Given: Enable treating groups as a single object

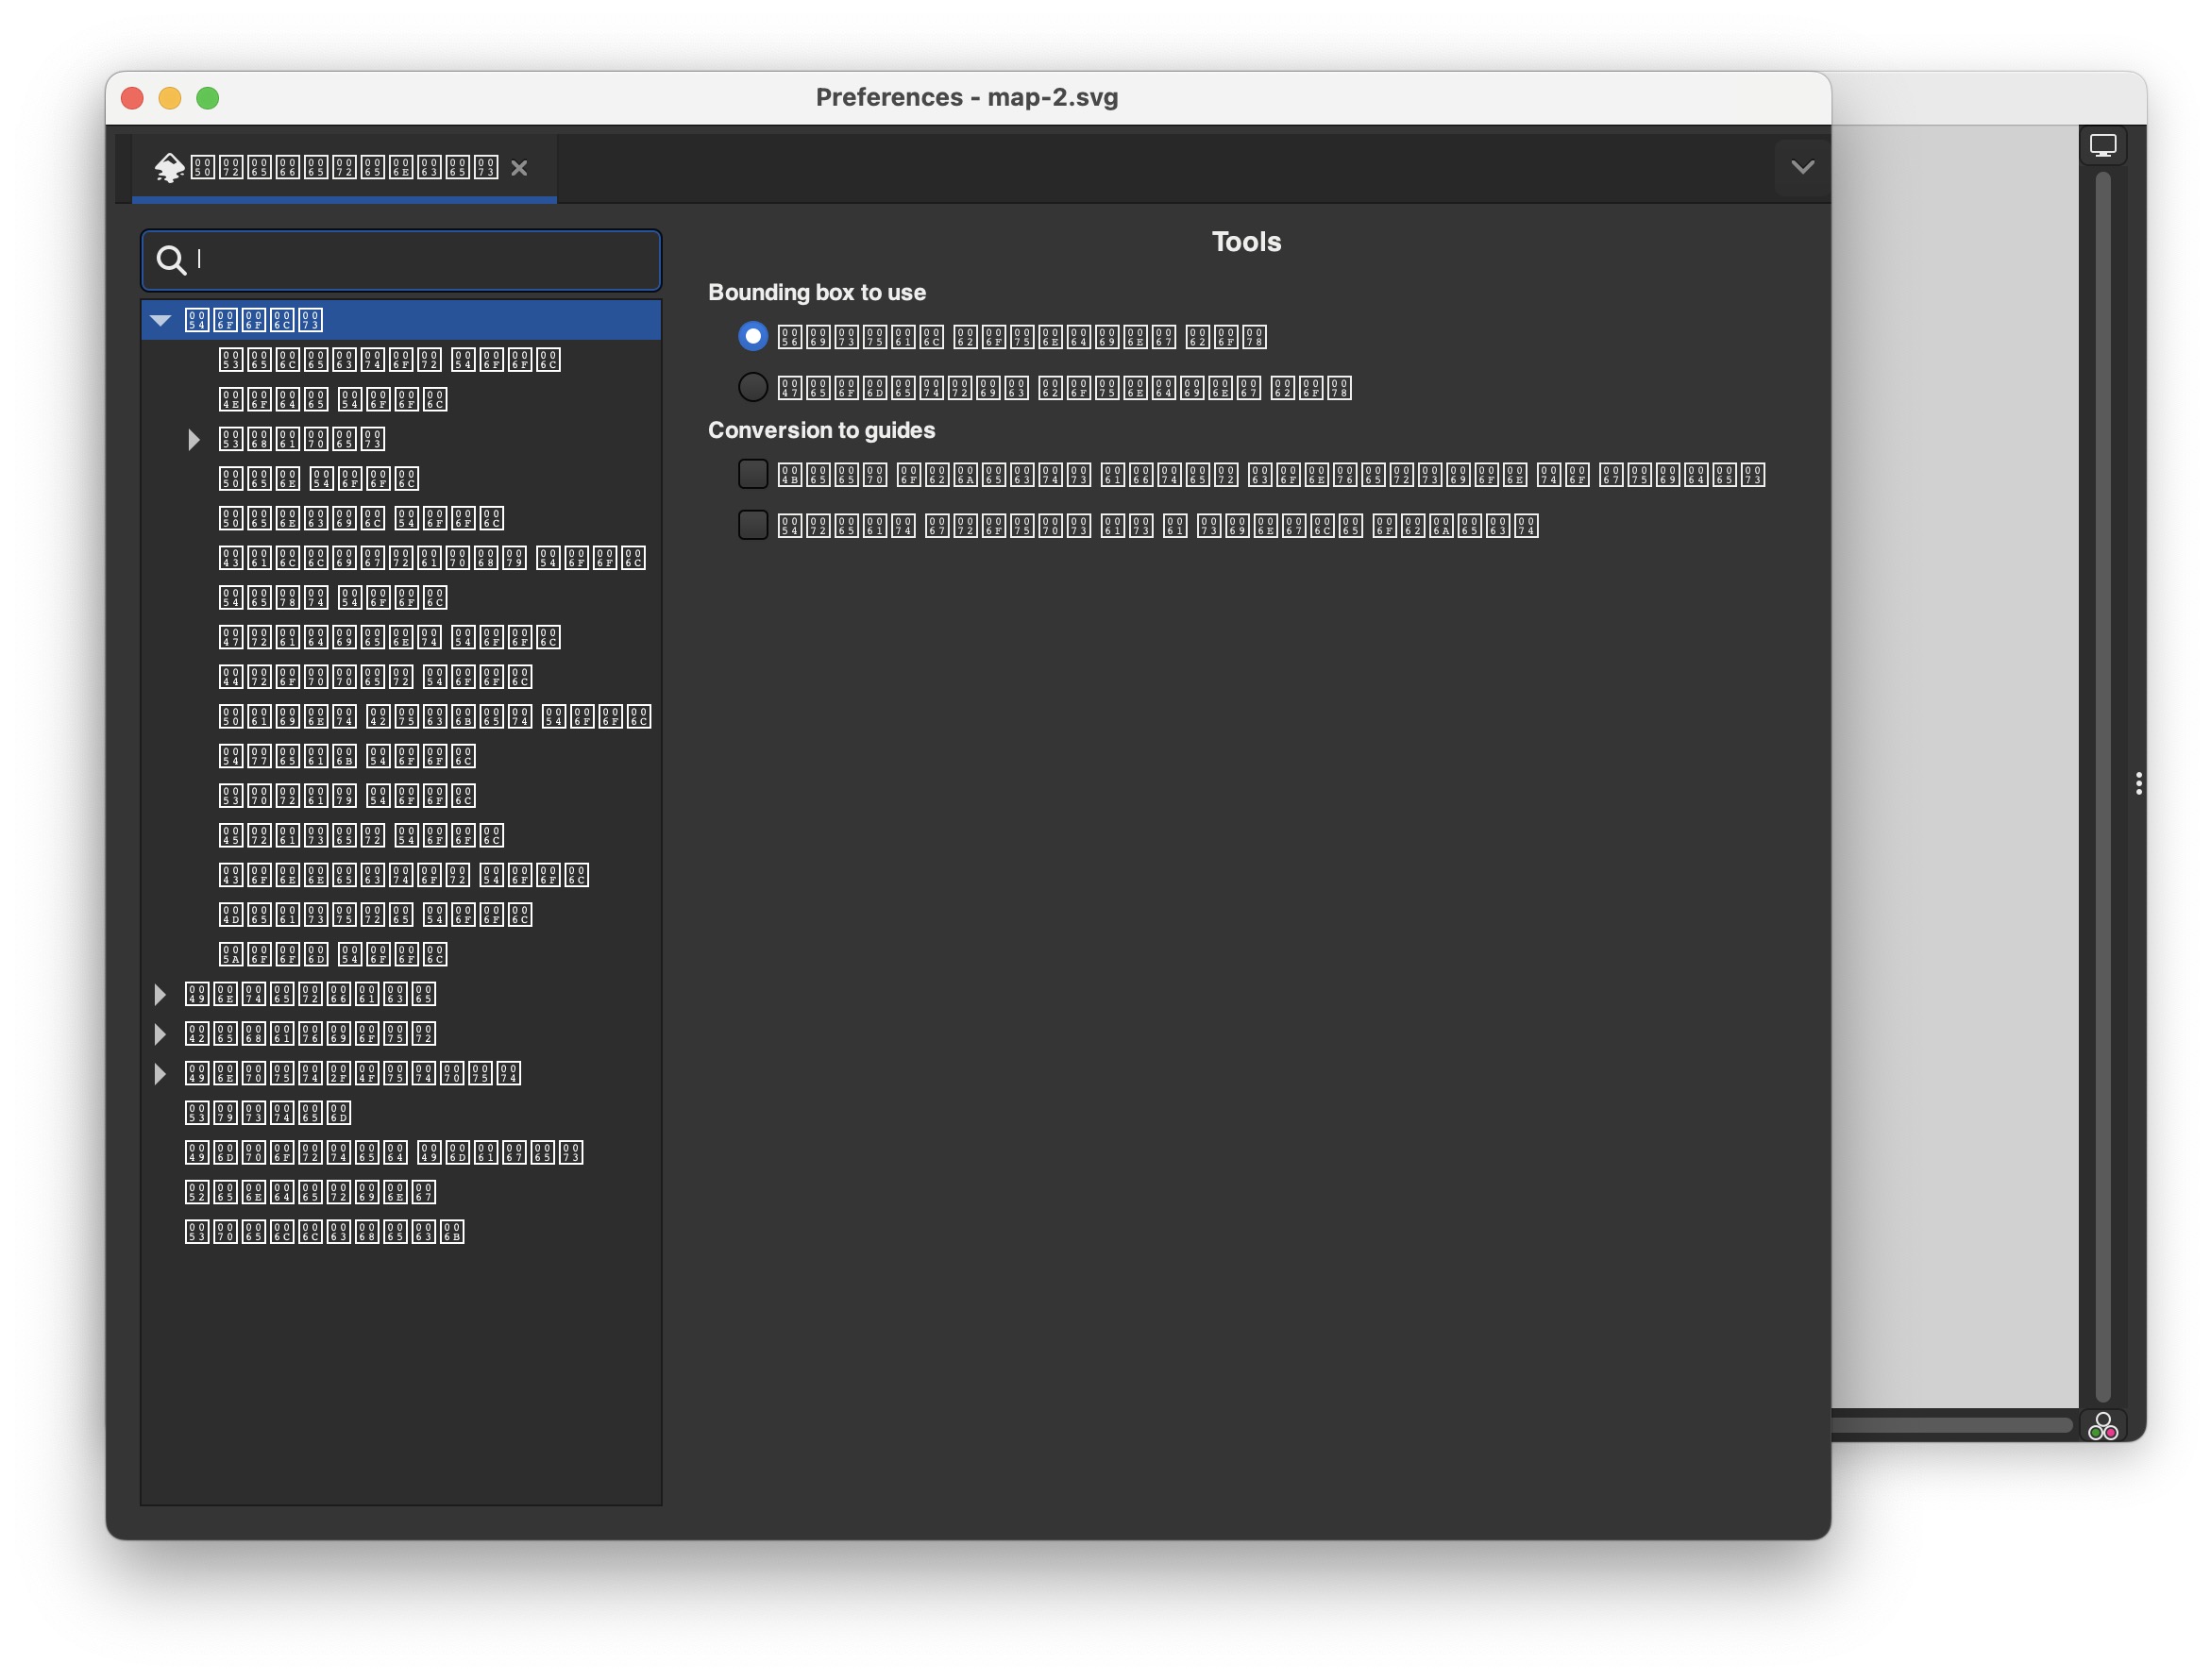Looking at the screenshot, I should [753, 525].
